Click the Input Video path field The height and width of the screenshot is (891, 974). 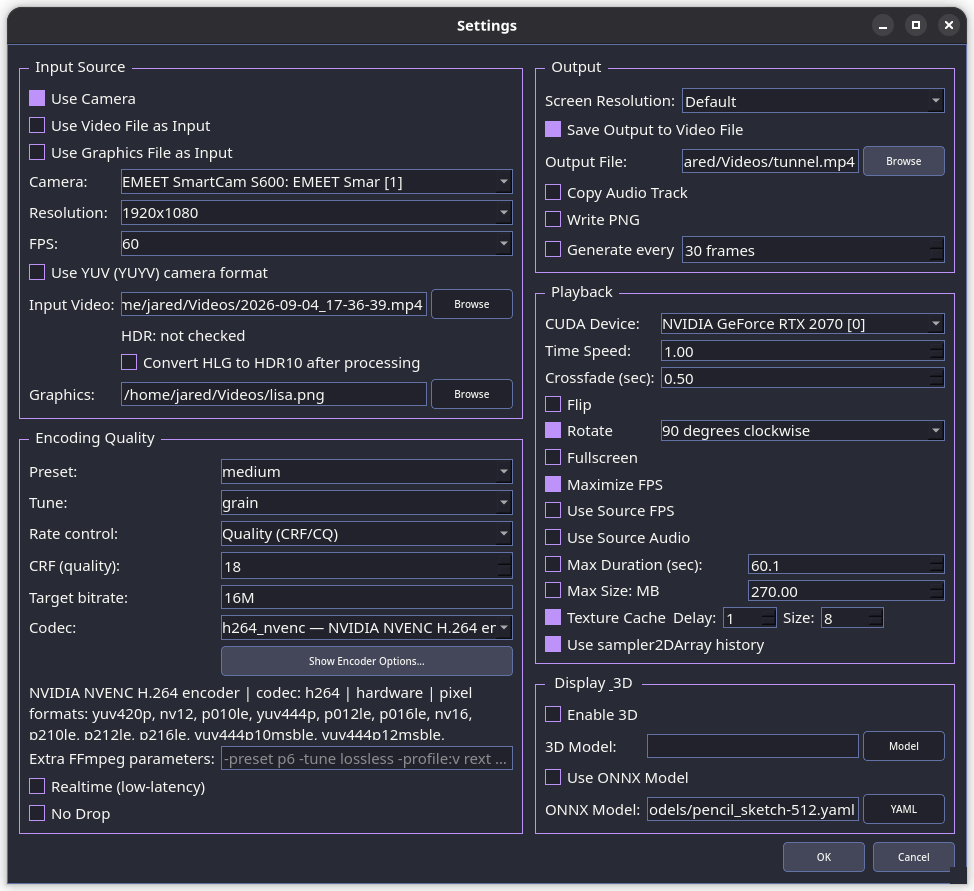274,304
